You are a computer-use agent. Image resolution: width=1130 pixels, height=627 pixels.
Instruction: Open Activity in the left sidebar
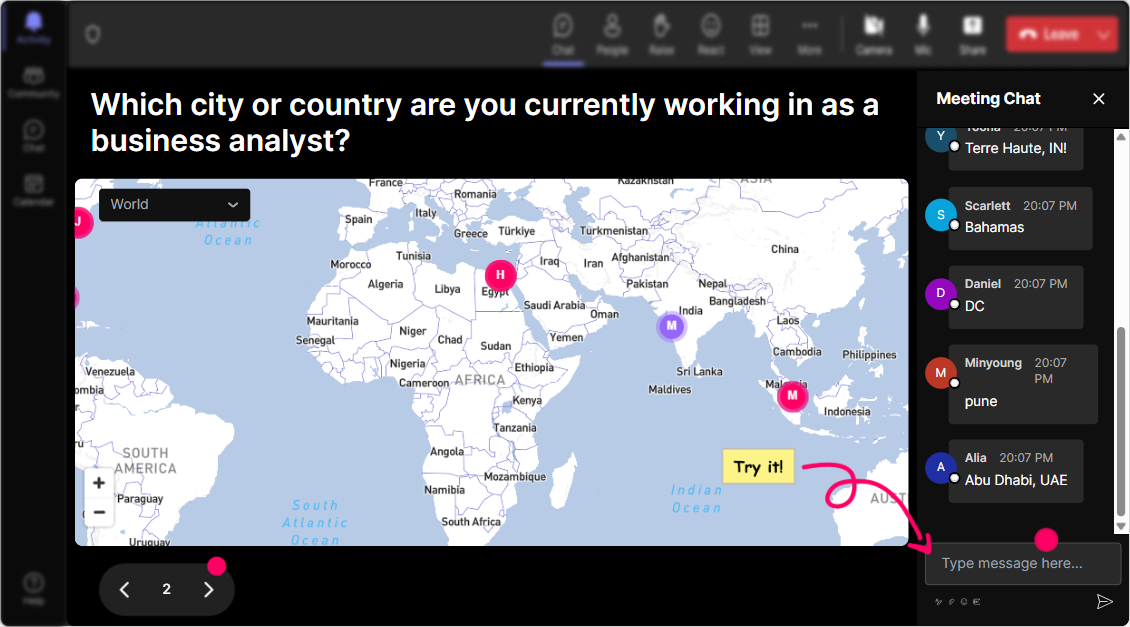point(34,27)
